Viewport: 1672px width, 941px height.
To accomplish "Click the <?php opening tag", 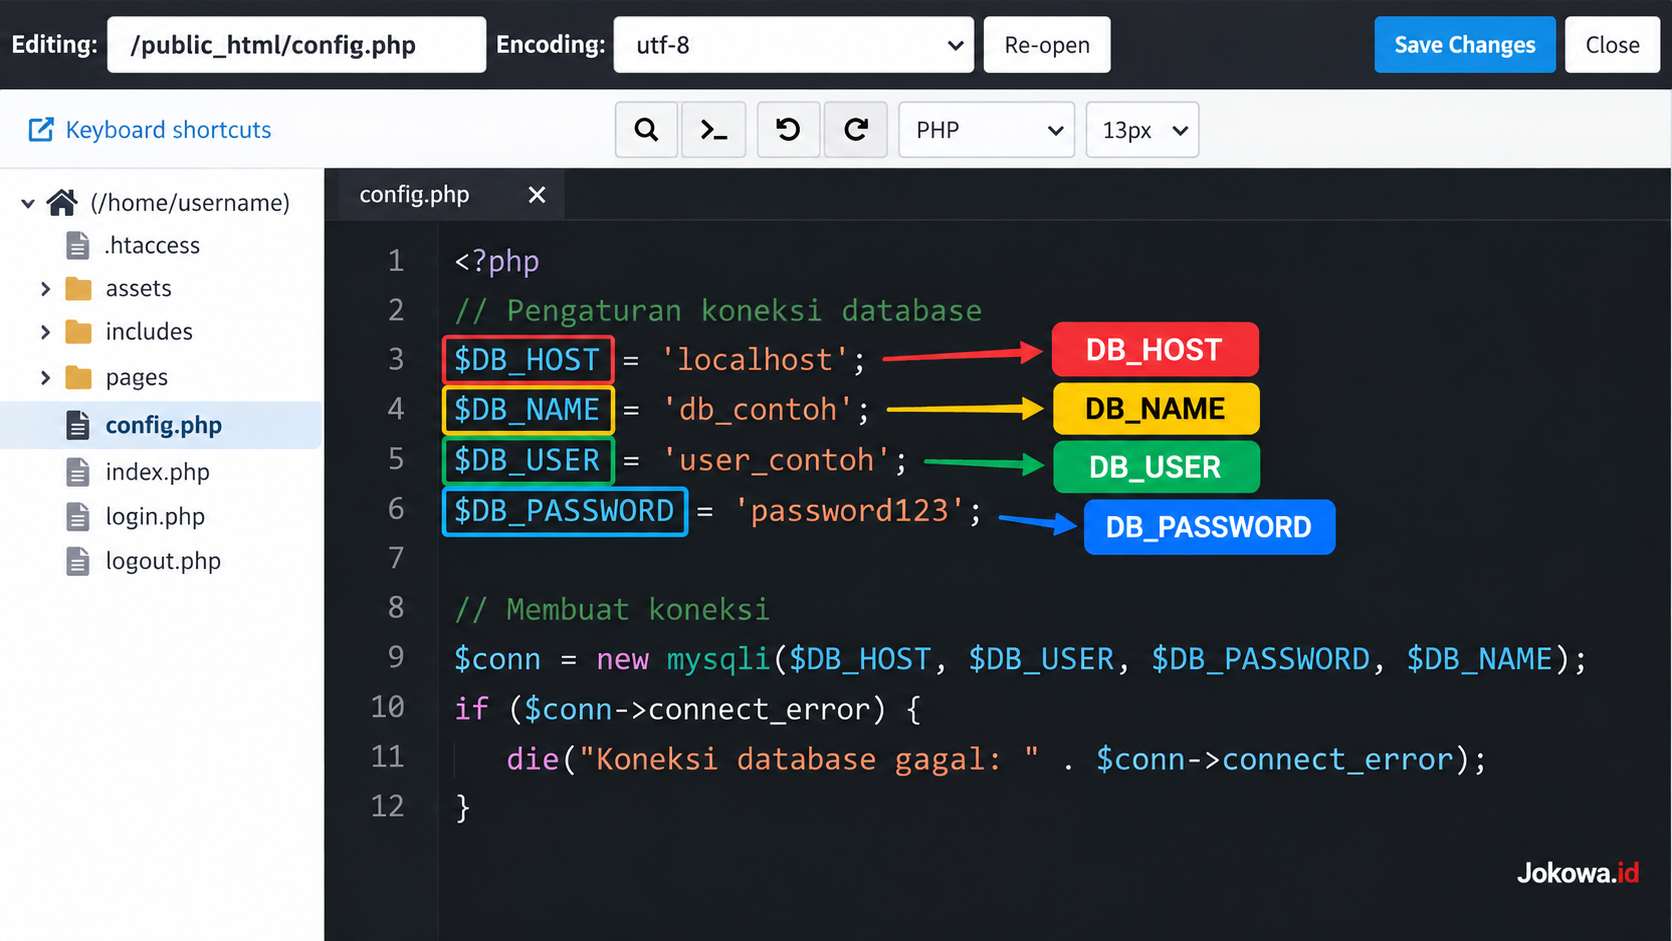I will [497, 262].
